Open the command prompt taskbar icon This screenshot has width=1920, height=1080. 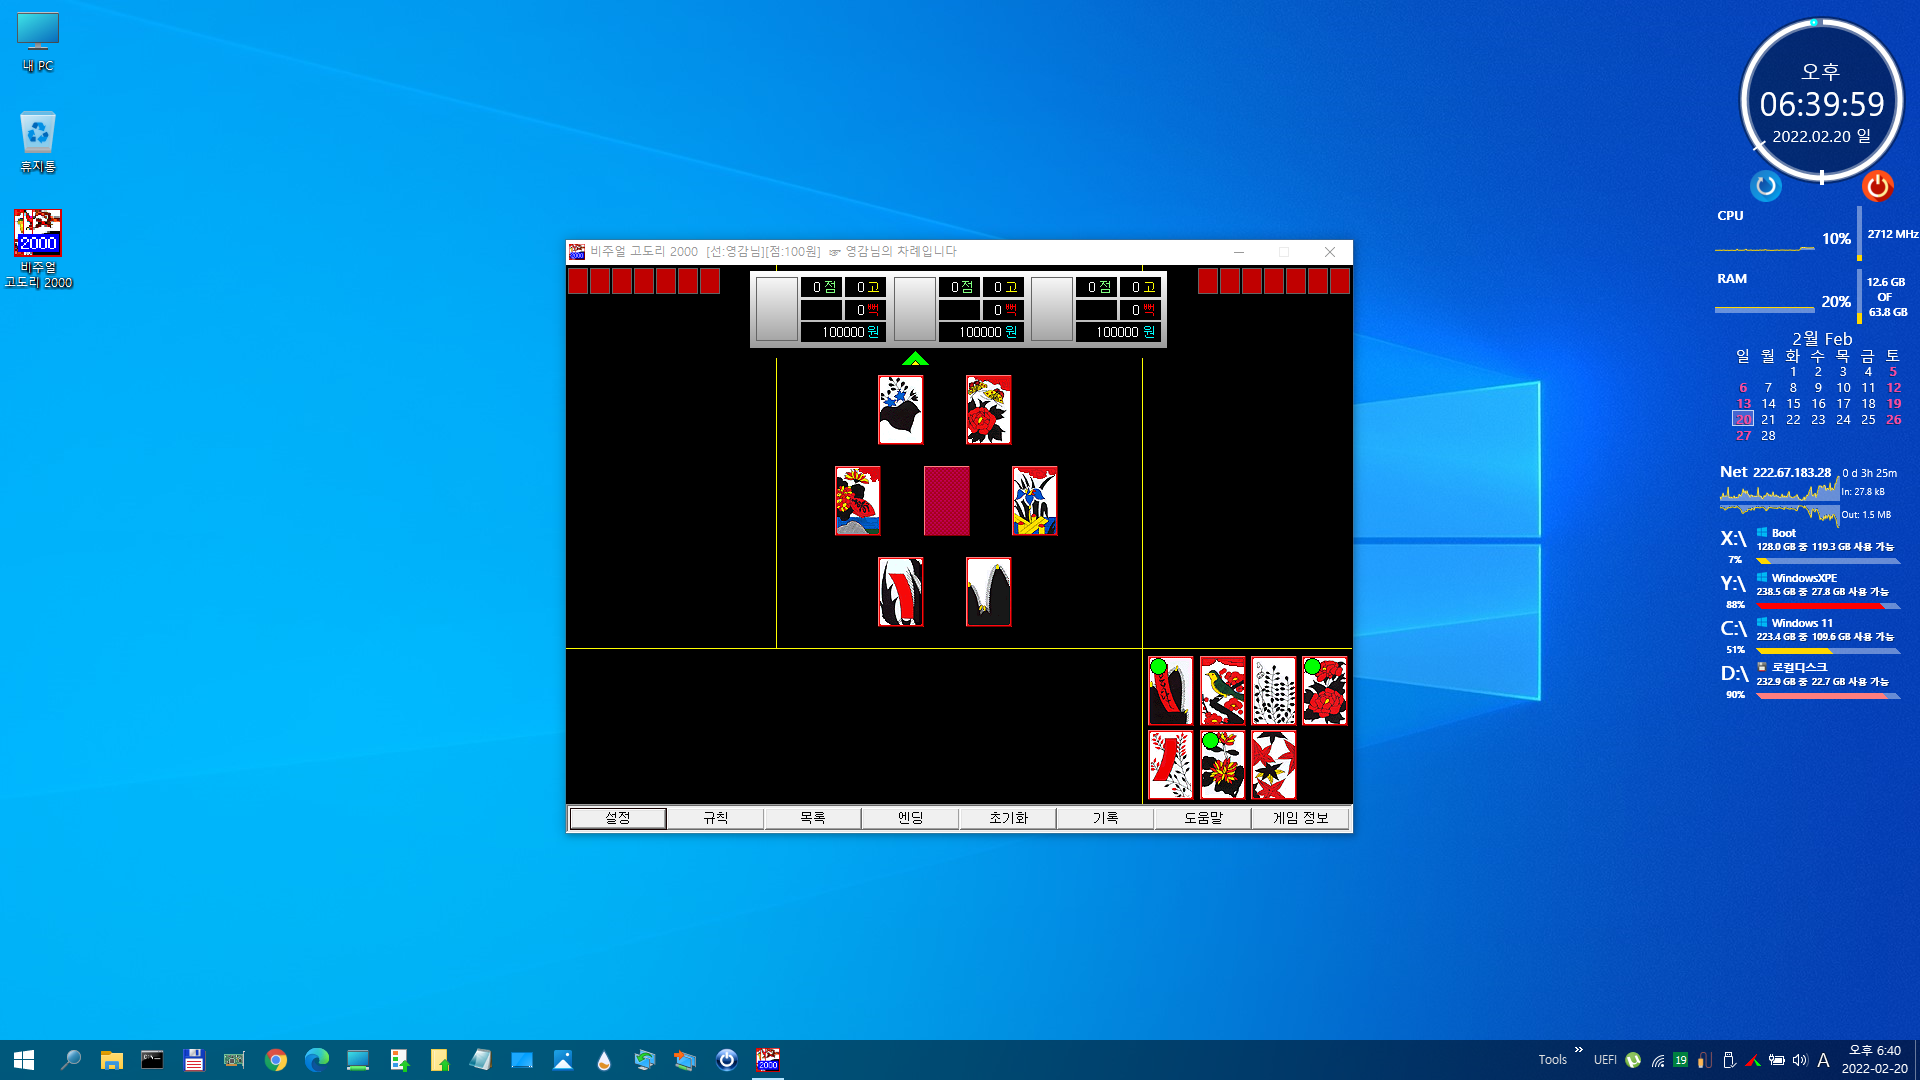coord(152,1060)
